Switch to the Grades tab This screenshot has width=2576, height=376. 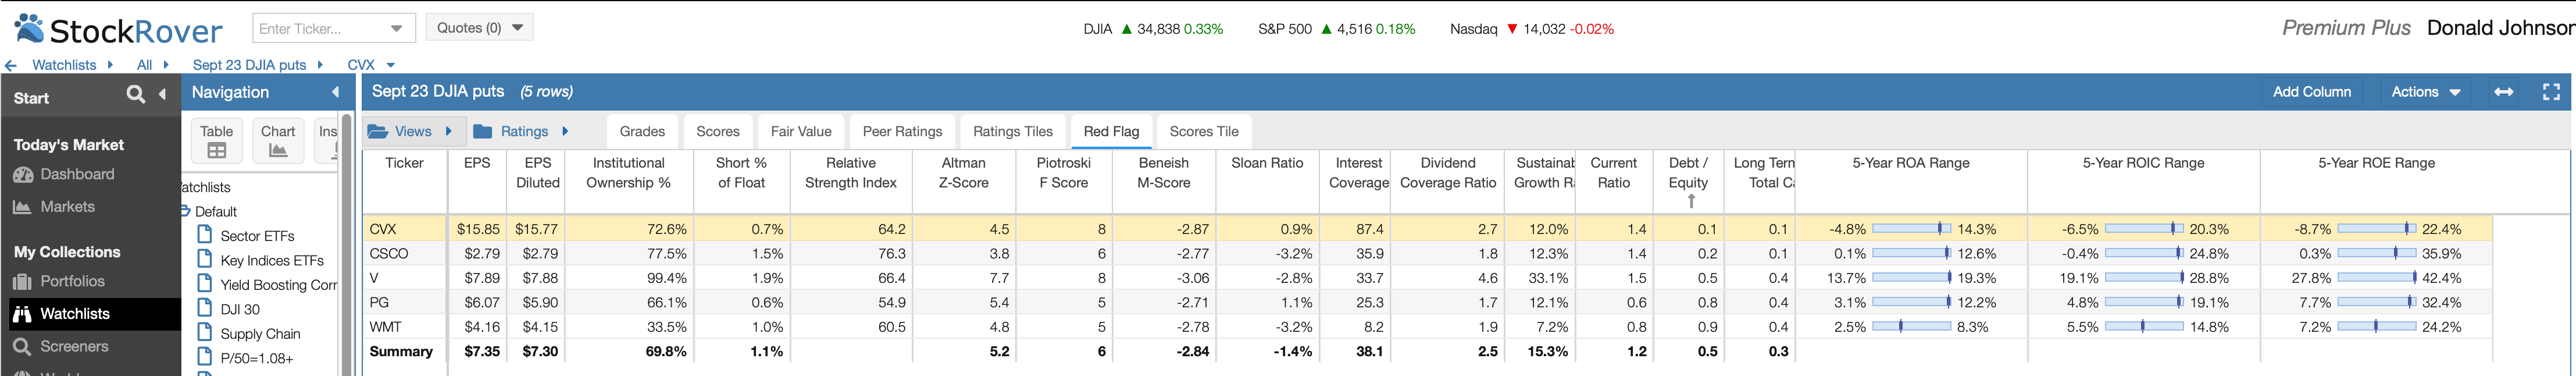[642, 131]
